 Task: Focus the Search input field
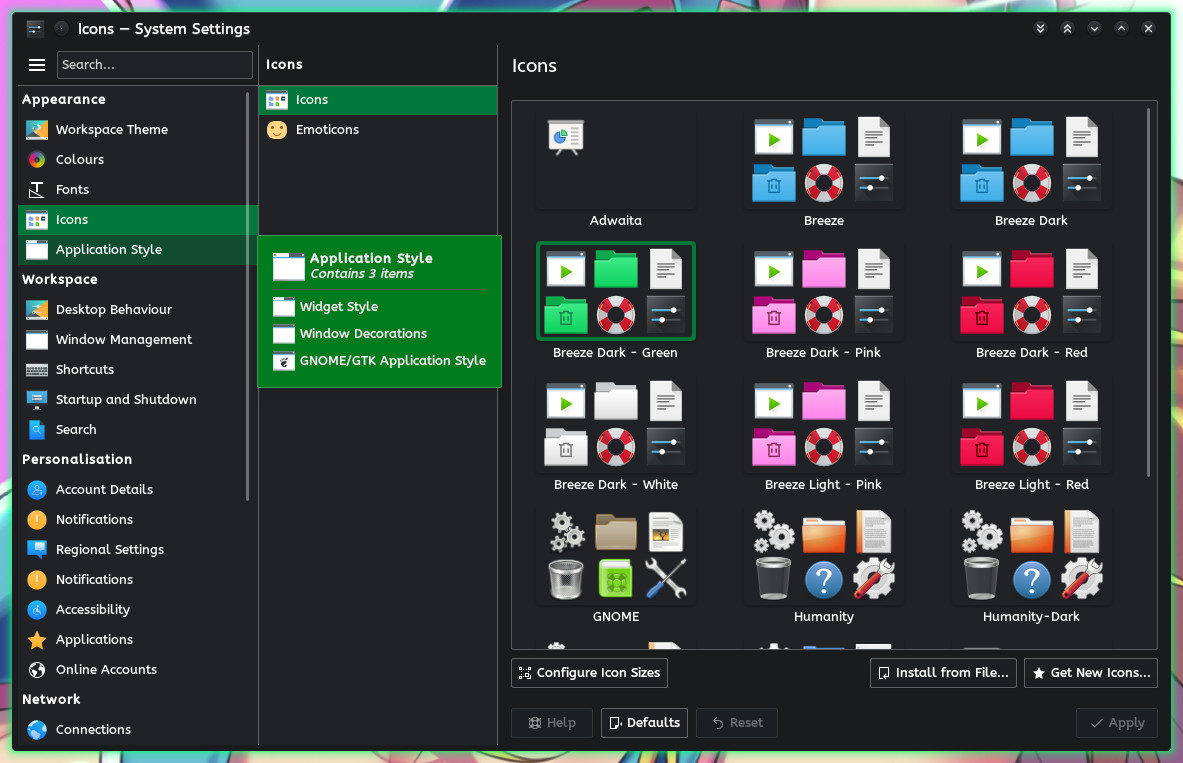[x=155, y=65]
